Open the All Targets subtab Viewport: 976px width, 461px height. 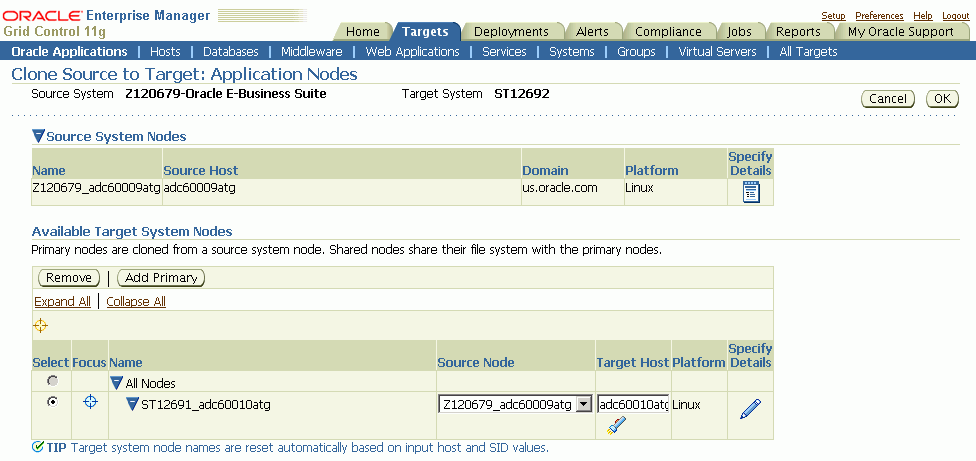809,52
